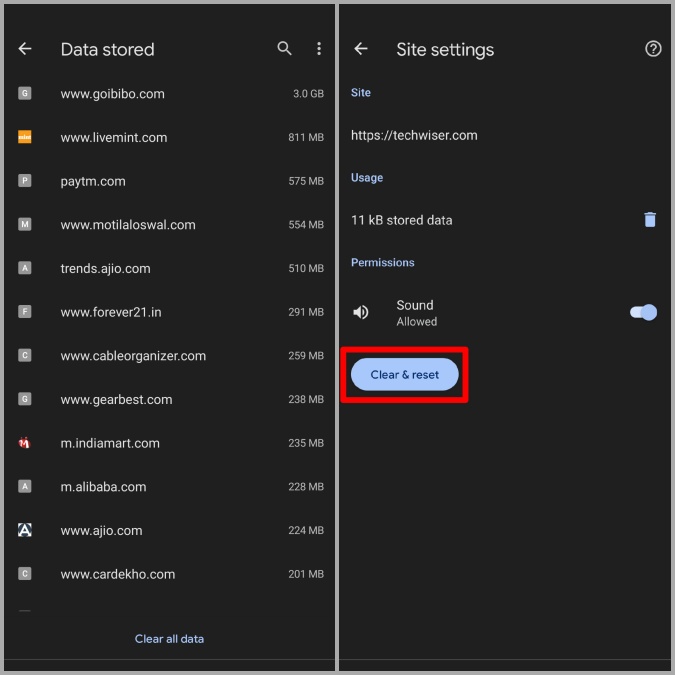
Task: Tap the Site settings title
Action: click(445, 50)
